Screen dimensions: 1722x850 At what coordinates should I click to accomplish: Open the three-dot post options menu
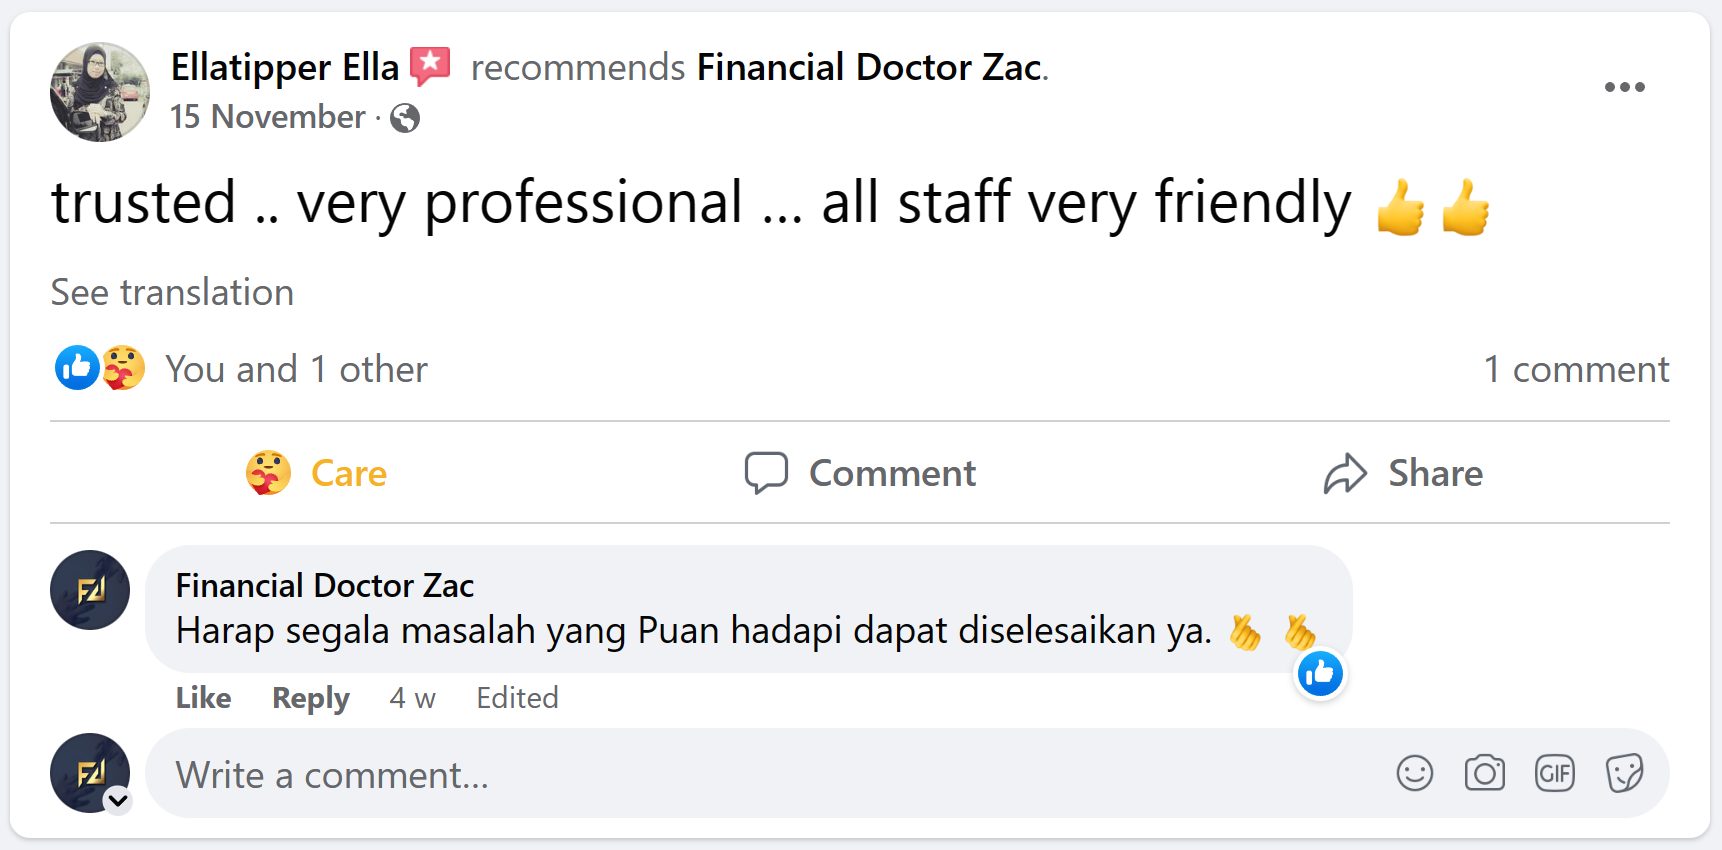coord(1624,87)
